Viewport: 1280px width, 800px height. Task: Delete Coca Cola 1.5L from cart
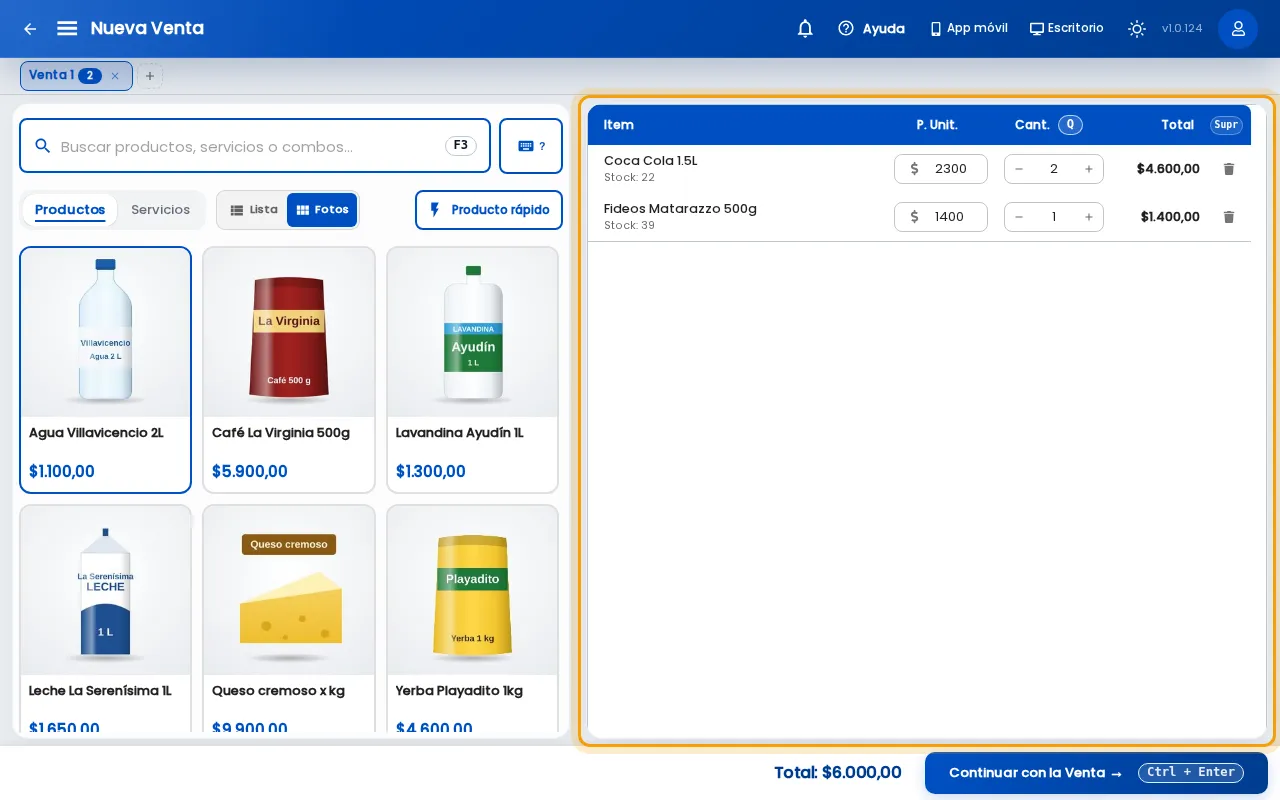(x=1229, y=169)
